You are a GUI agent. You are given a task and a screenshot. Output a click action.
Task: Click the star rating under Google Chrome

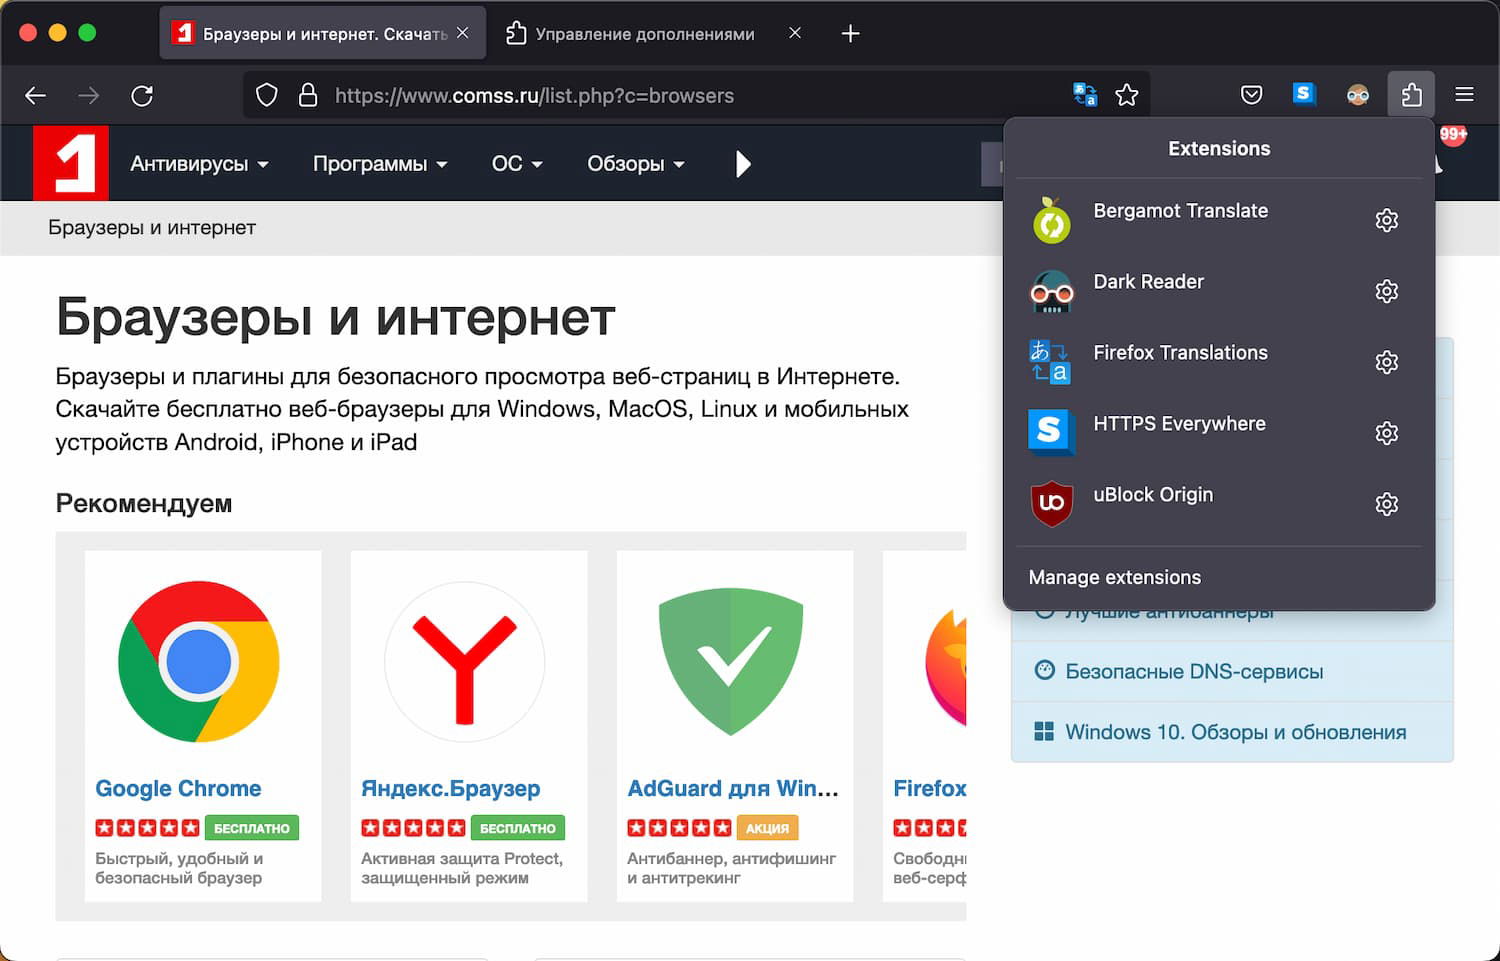click(x=147, y=828)
